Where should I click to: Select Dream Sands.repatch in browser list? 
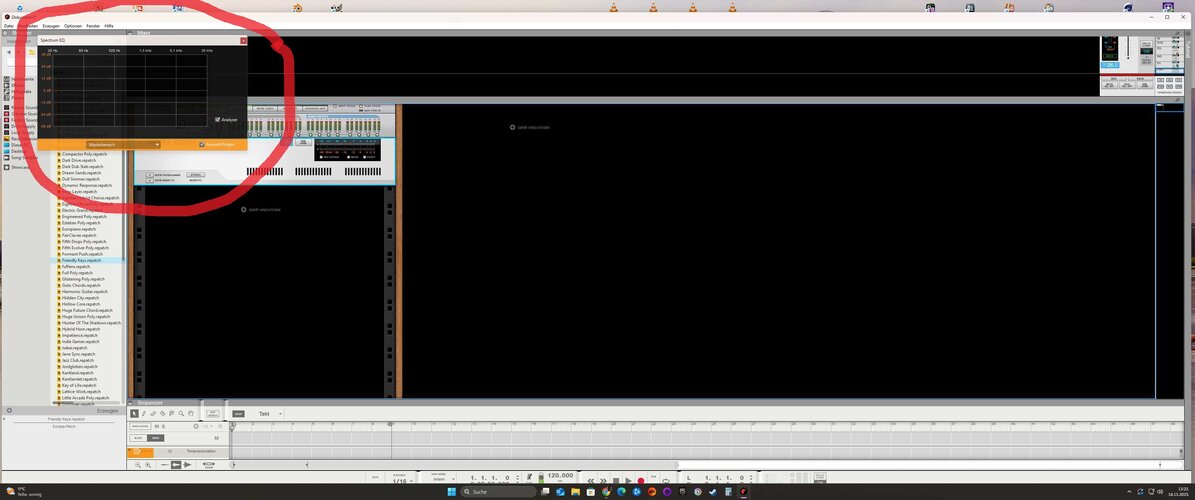81,173
